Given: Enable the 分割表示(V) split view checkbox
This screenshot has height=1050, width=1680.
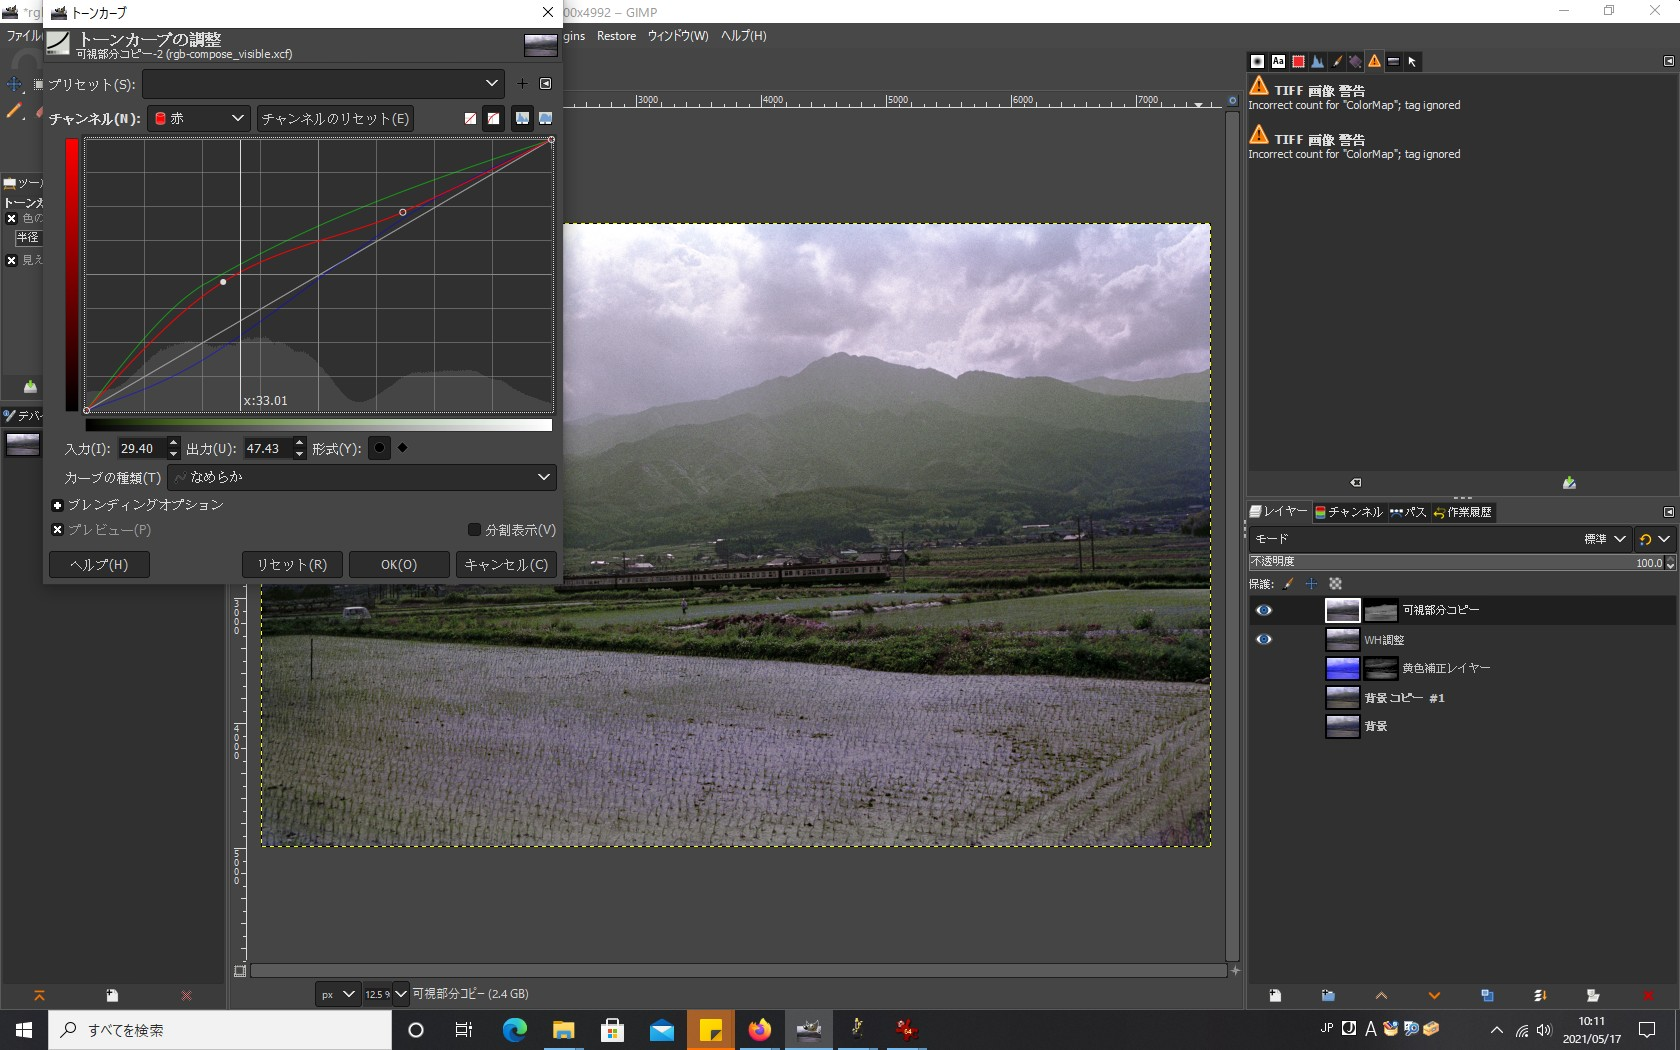Looking at the screenshot, I should [474, 530].
